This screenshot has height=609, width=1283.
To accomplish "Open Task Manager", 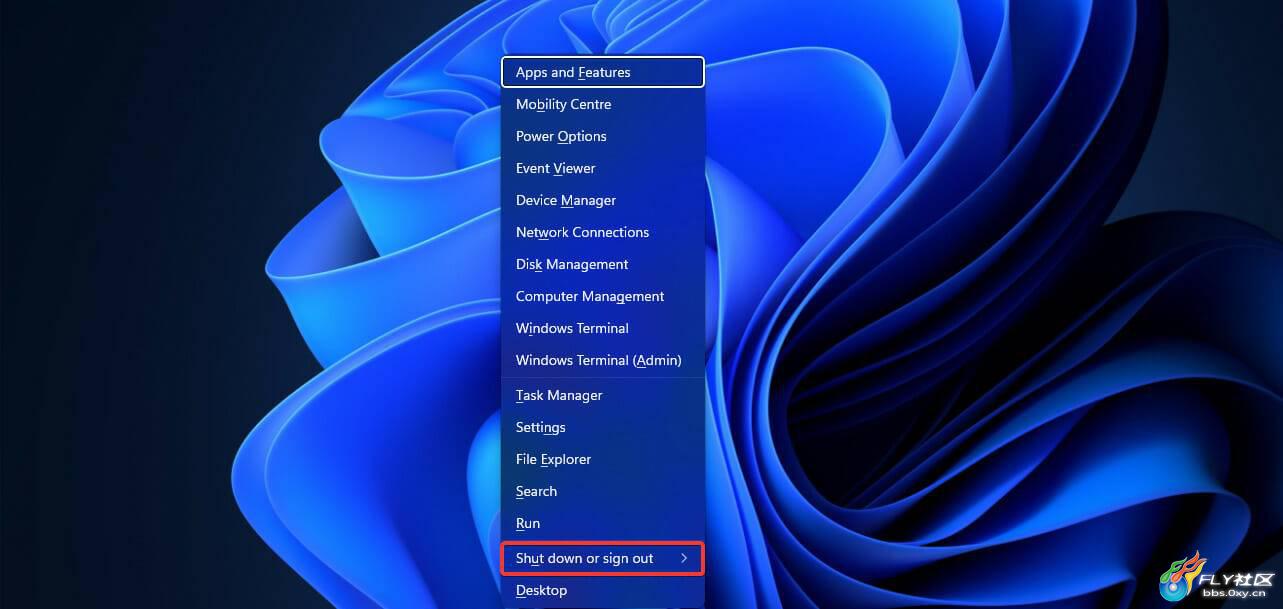I will 603,395.
